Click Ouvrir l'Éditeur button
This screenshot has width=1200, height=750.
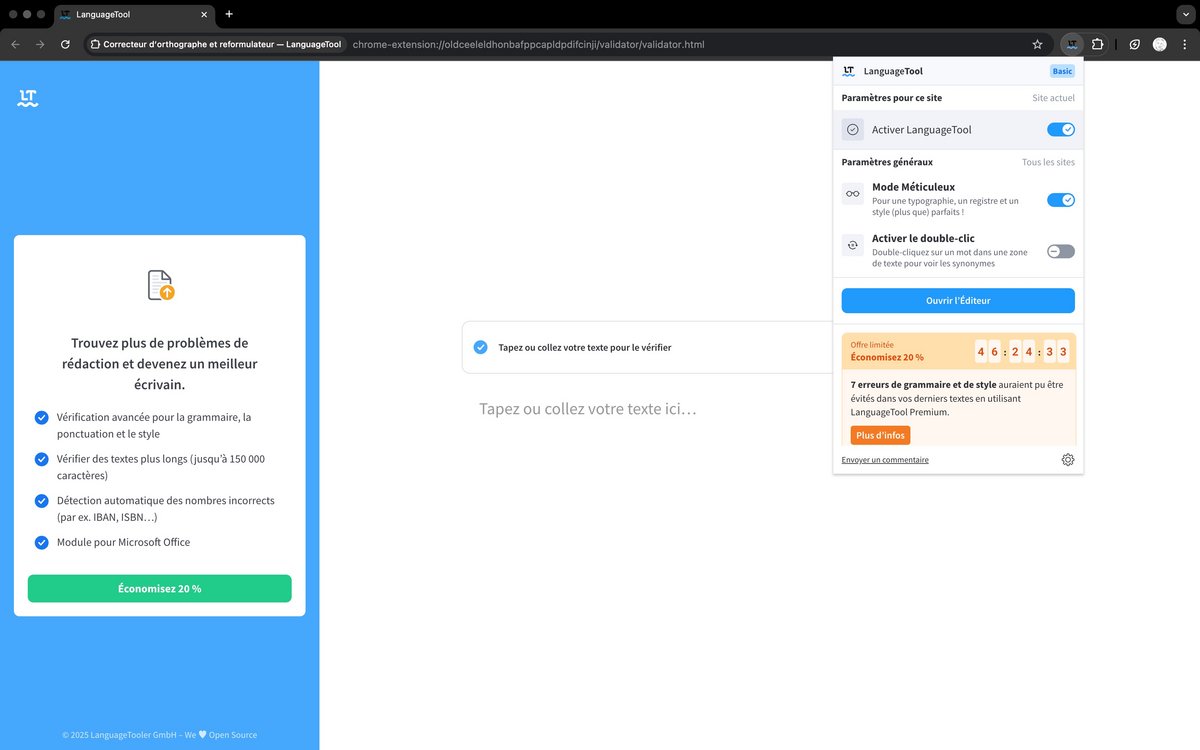pyautogui.click(x=958, y=300)
